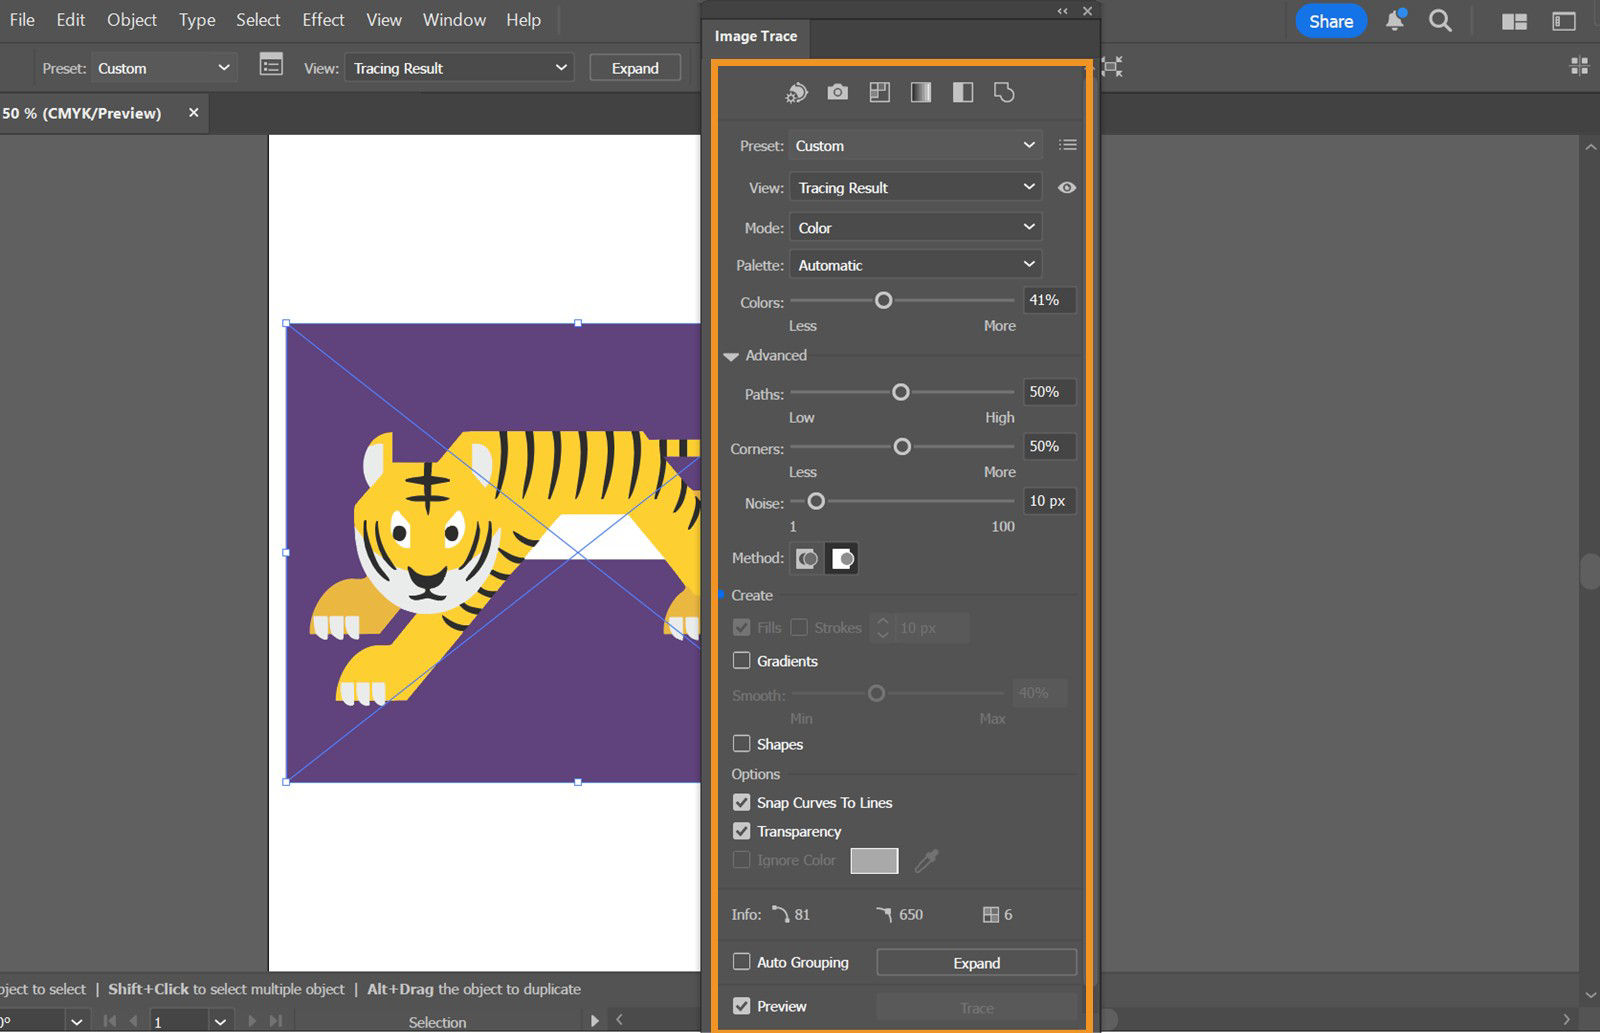Screen dimensions: 1600x1033
Task: Open the Mode dropdown
Action: pyautogui.click(x=913, y=227)
